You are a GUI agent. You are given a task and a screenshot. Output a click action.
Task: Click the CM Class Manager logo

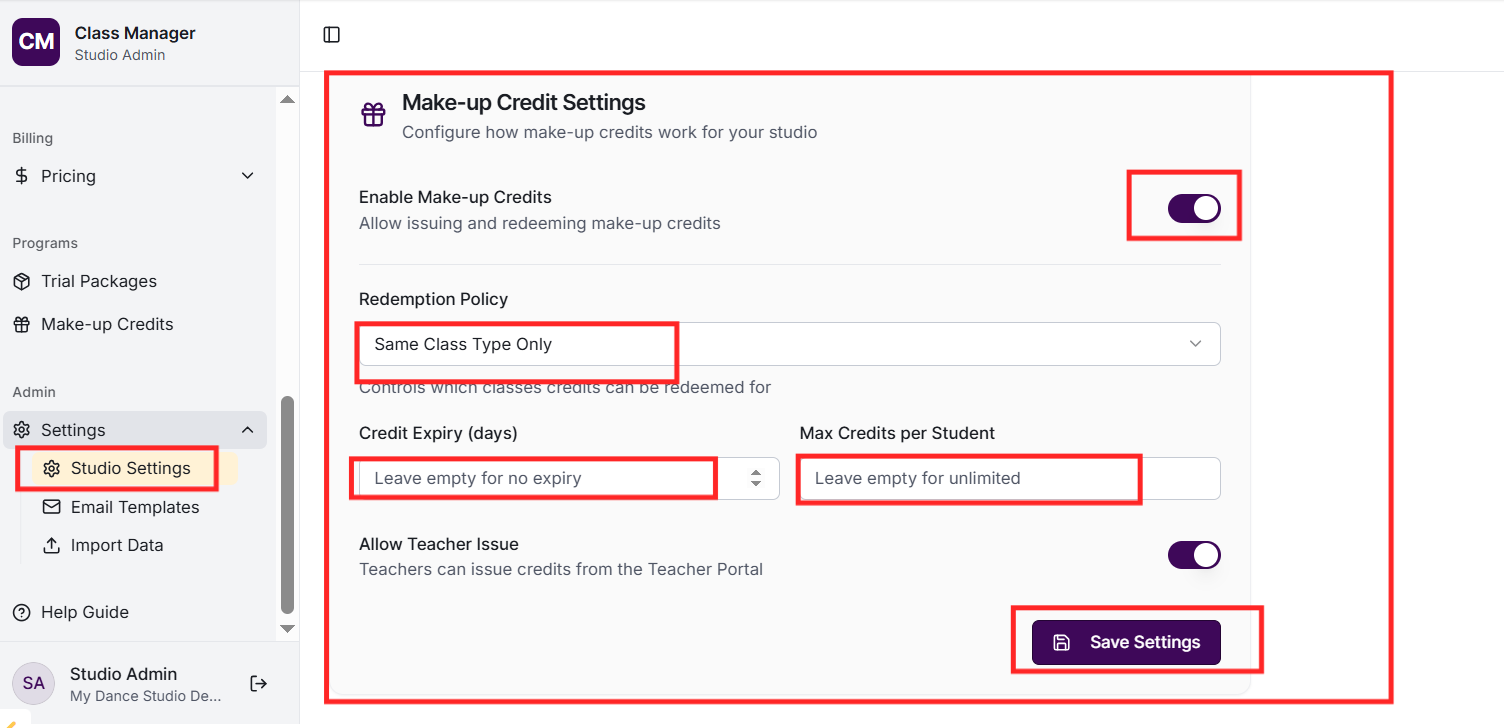[x=36, y=42]
